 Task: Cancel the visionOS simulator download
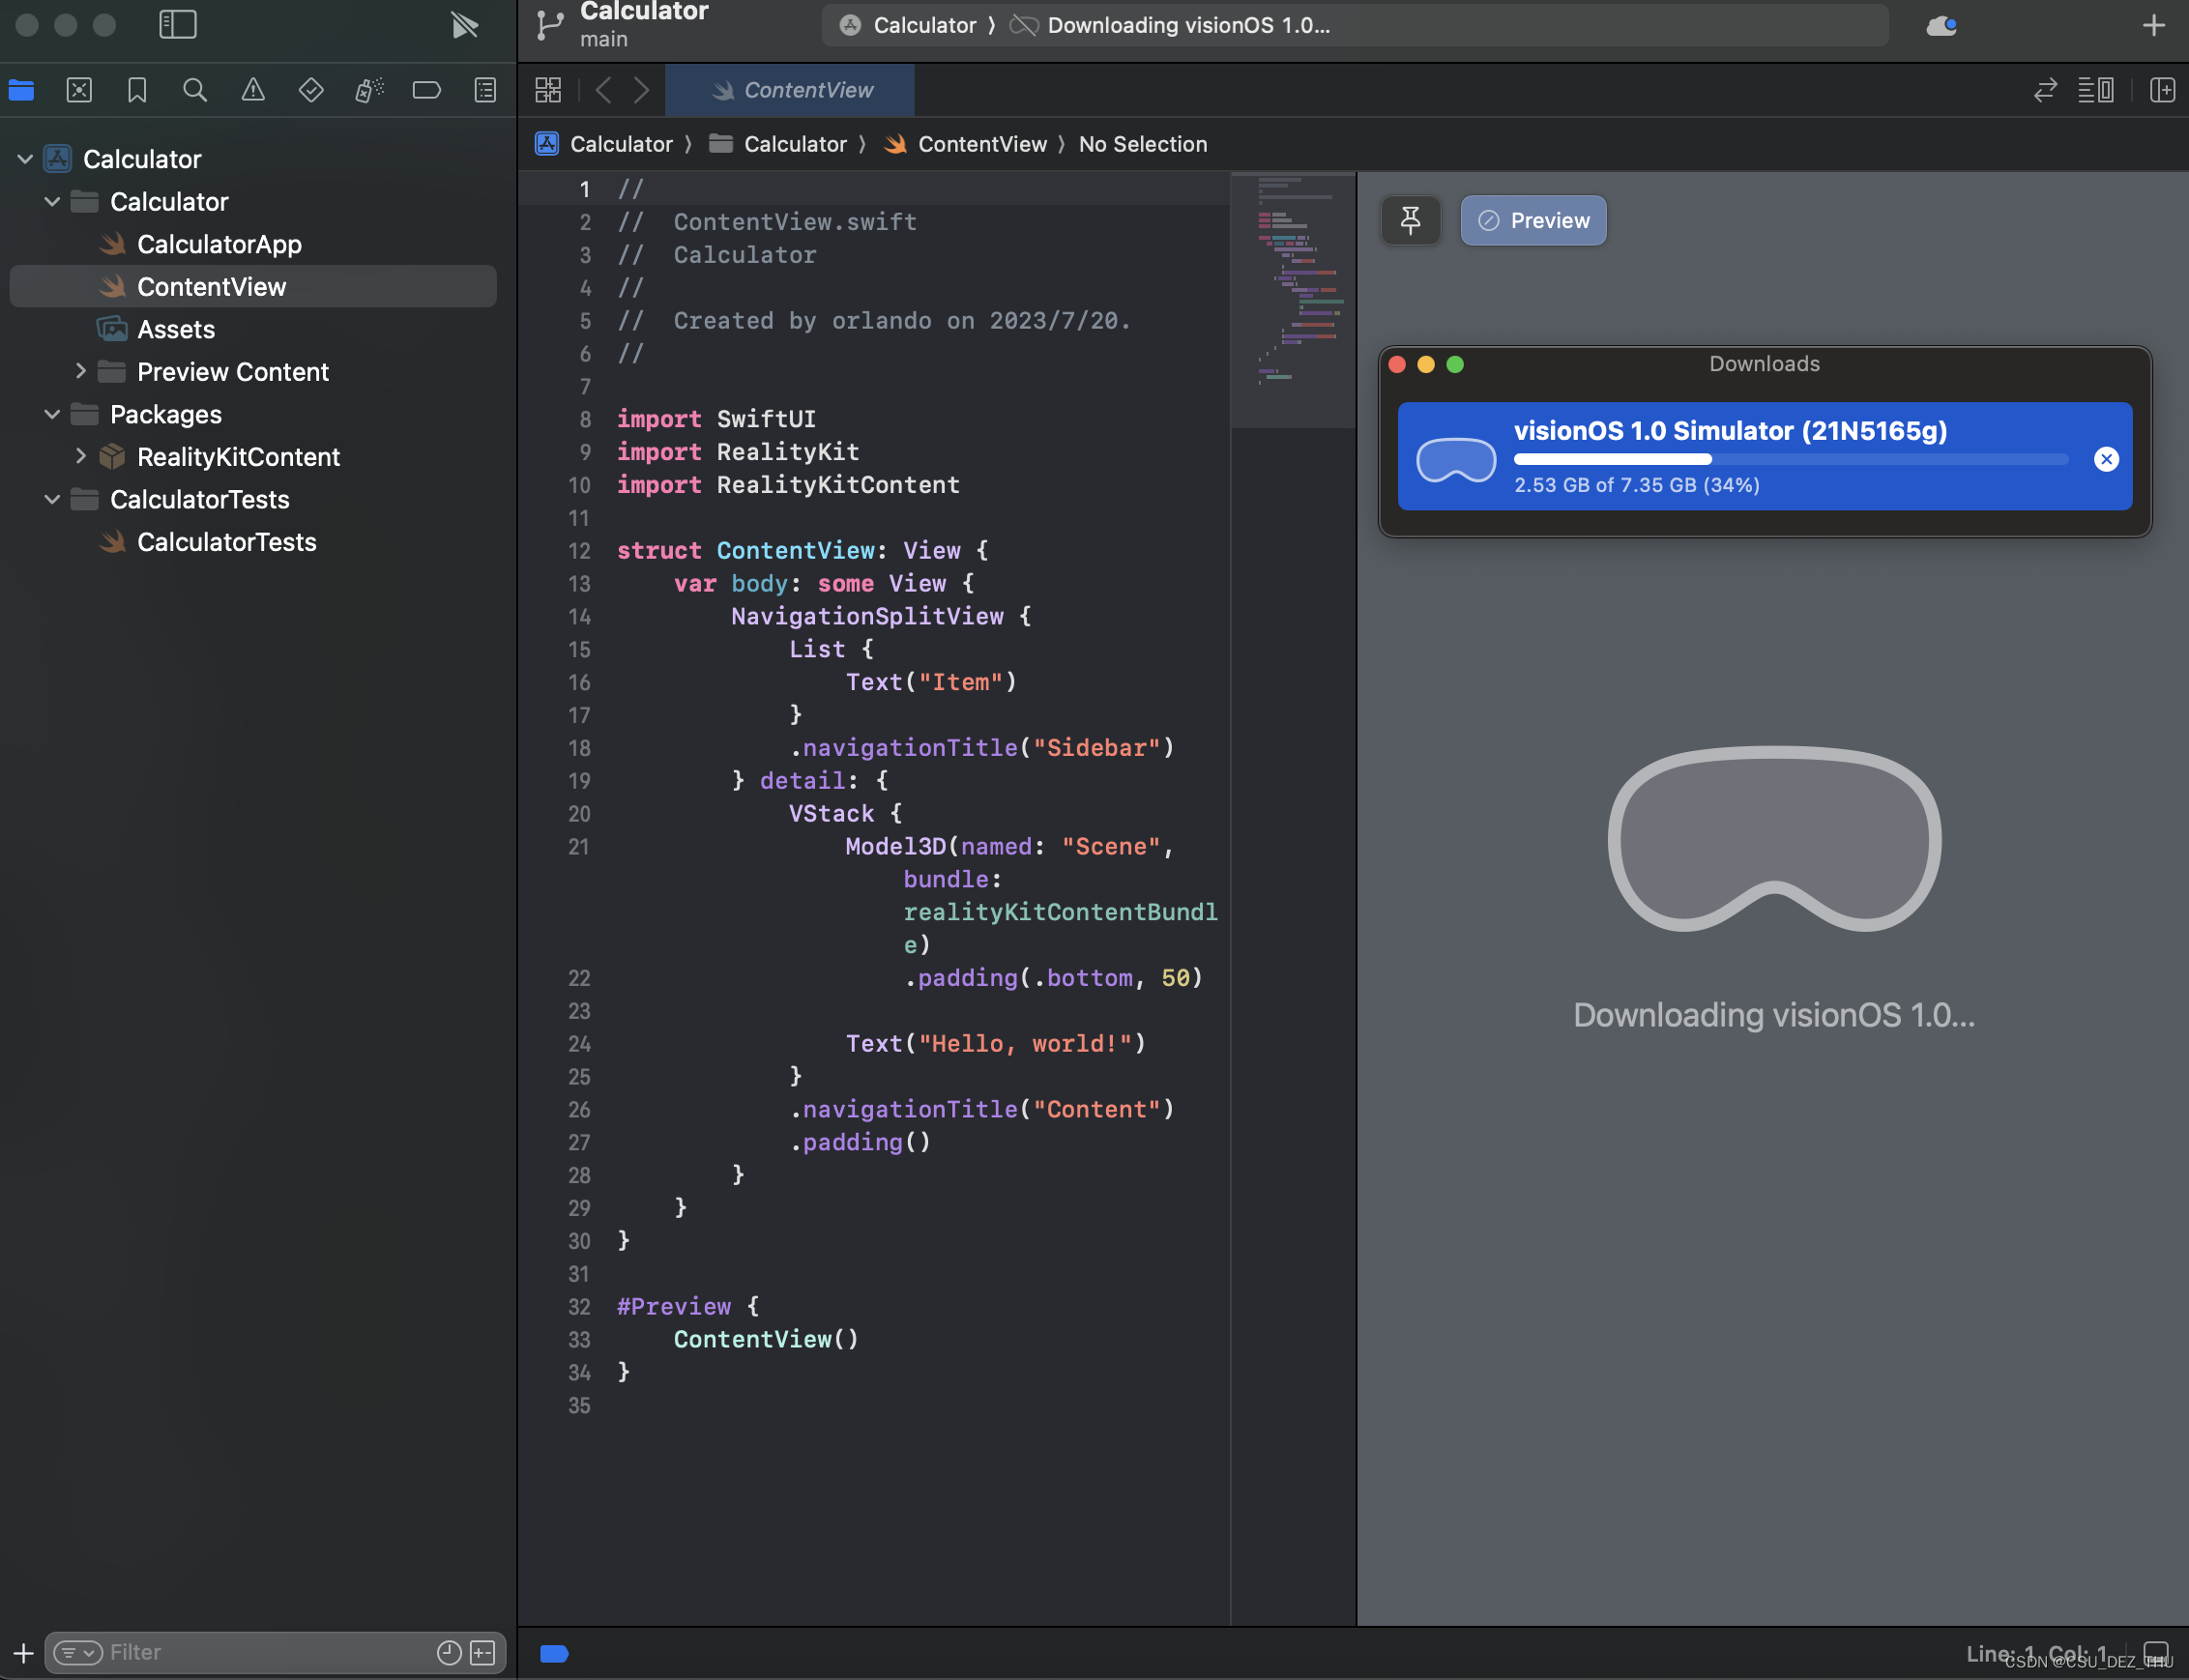[2106, 459]
